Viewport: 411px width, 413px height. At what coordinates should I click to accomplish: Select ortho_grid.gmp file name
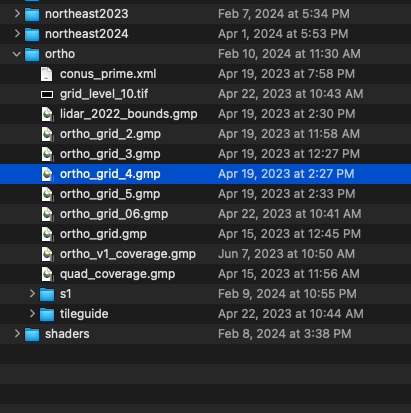tap(103, 234)
